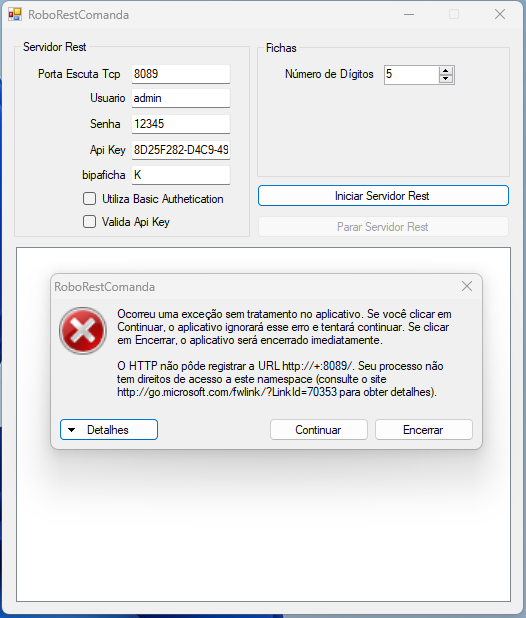Select the Senha input field
526x618 pixels.
(181, 124)
